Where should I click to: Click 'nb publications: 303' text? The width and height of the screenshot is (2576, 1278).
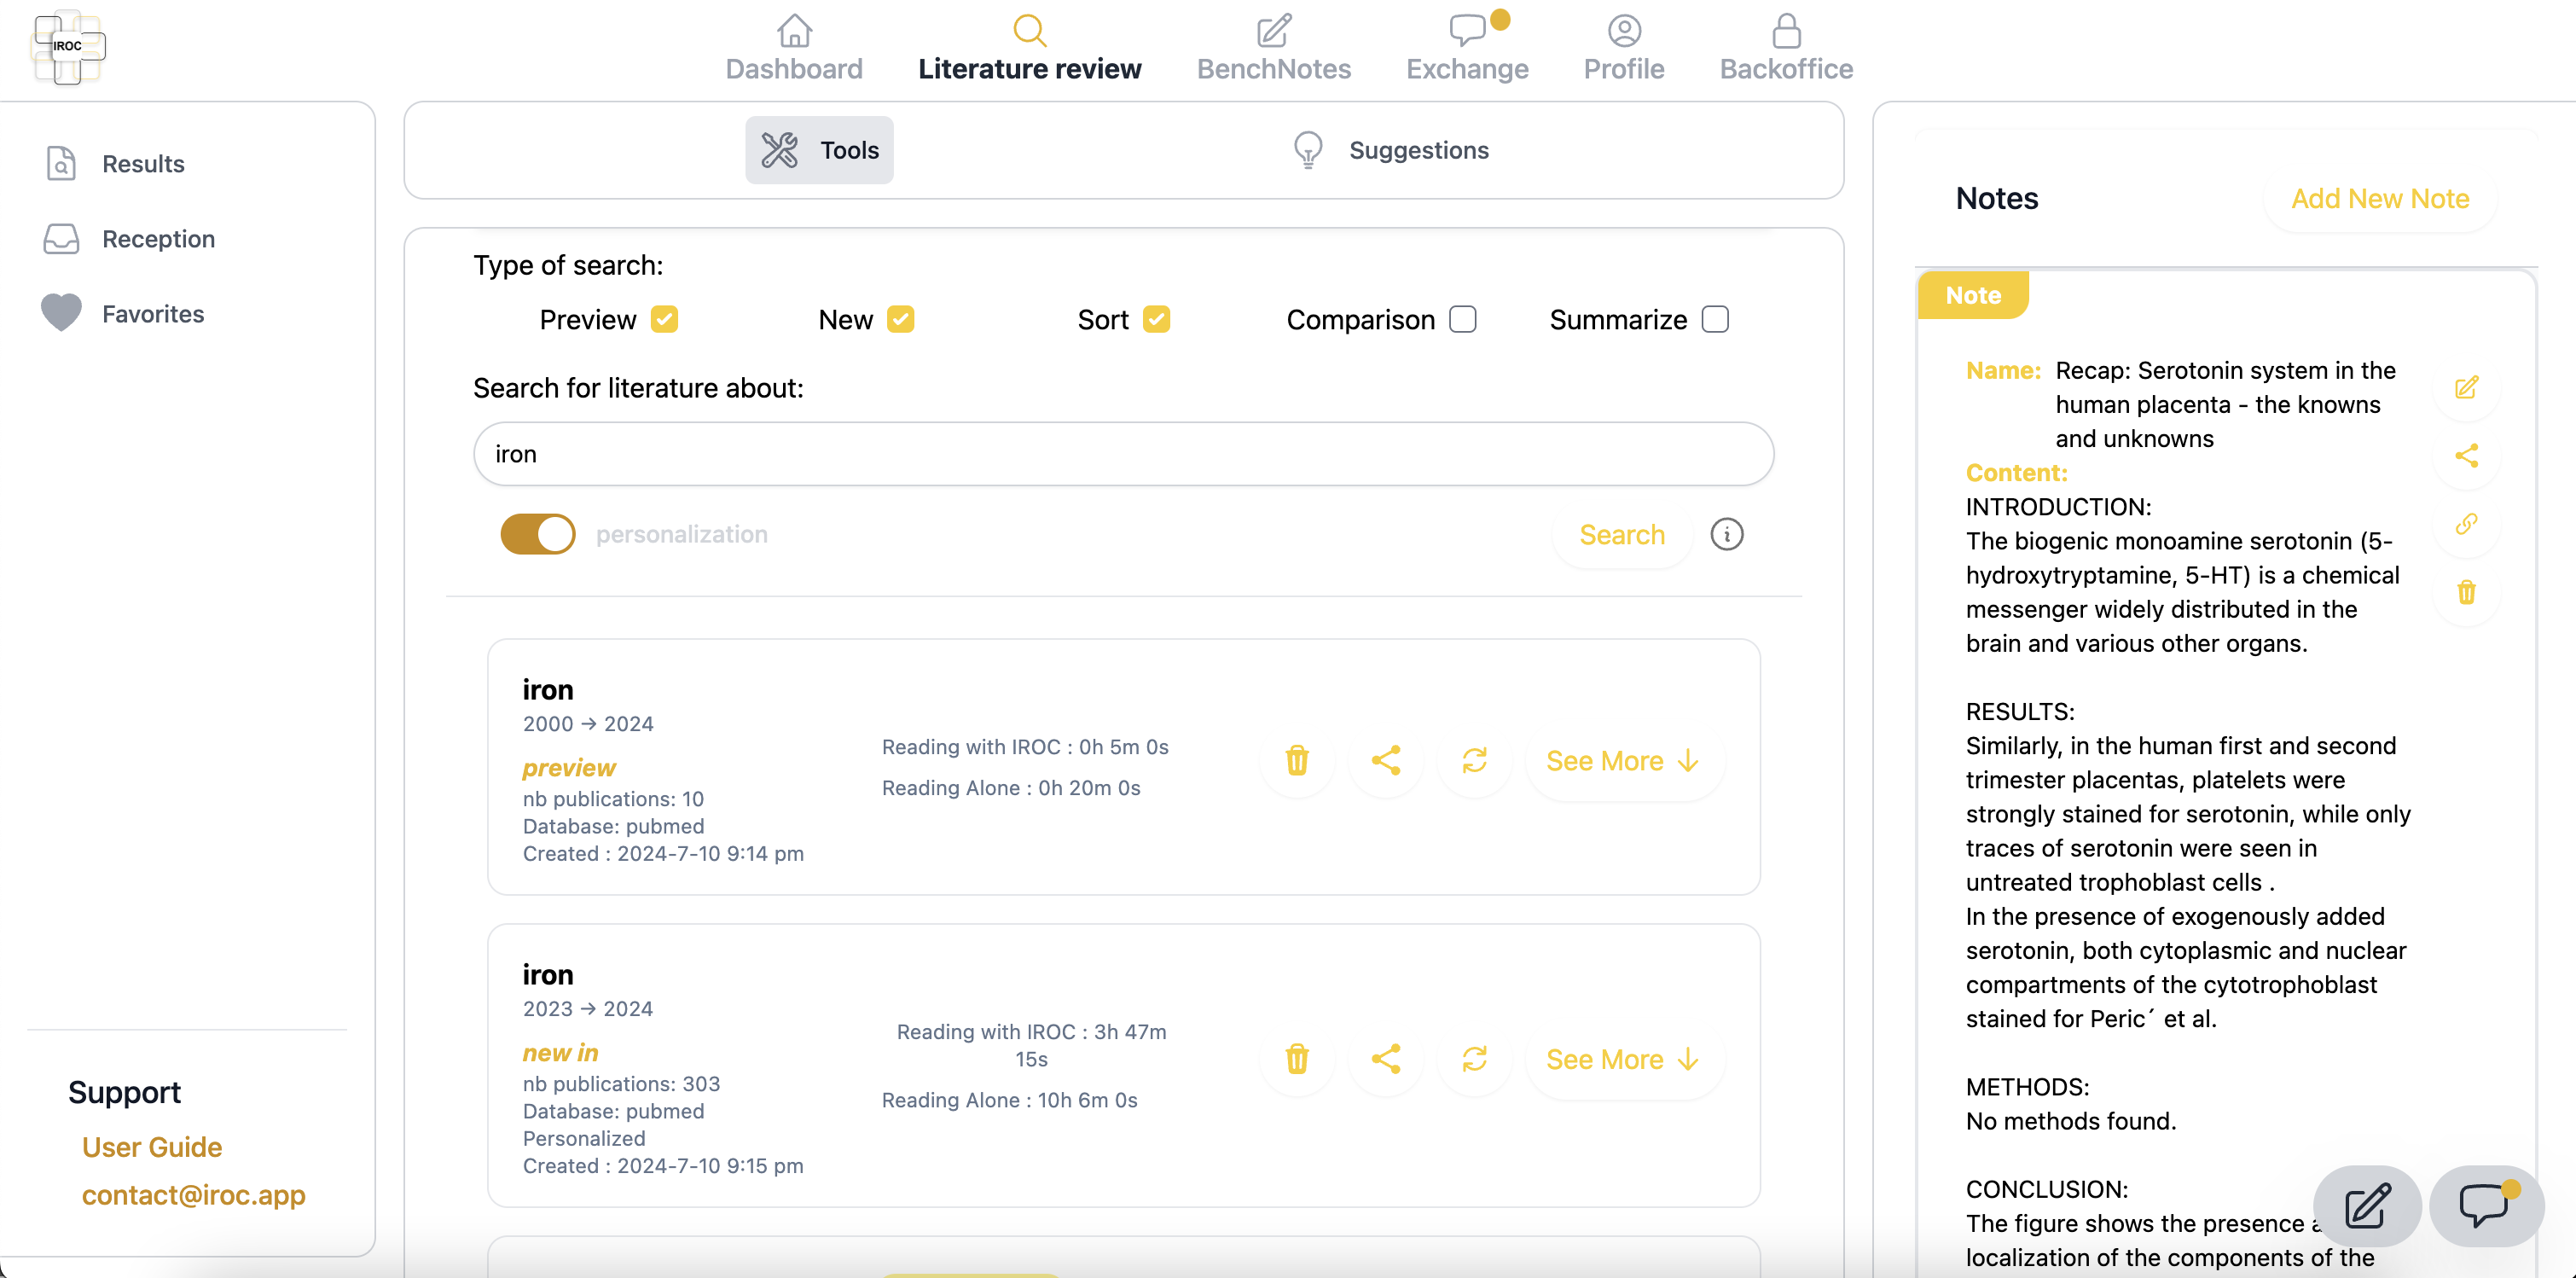[621, 1083]
